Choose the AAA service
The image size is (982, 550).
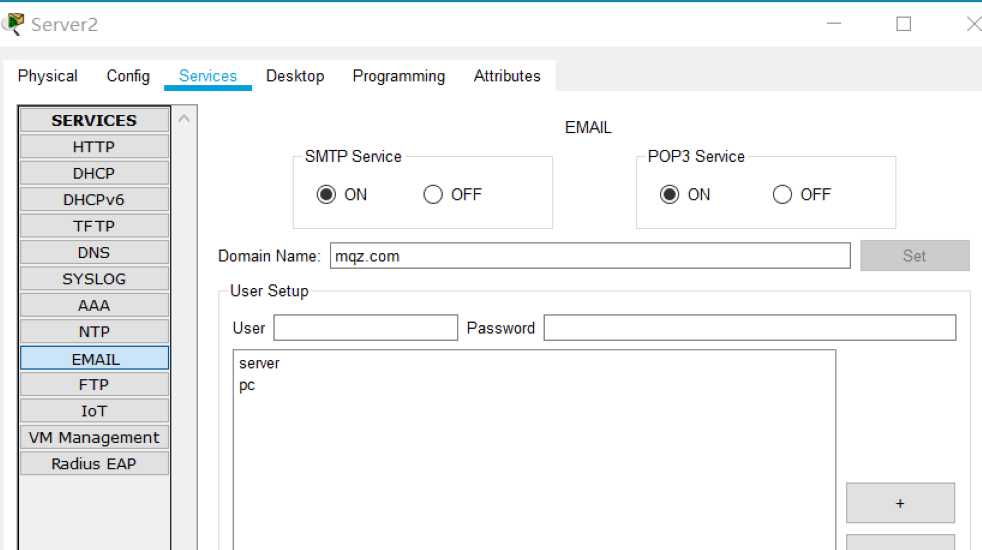click(x=95, y=305)
